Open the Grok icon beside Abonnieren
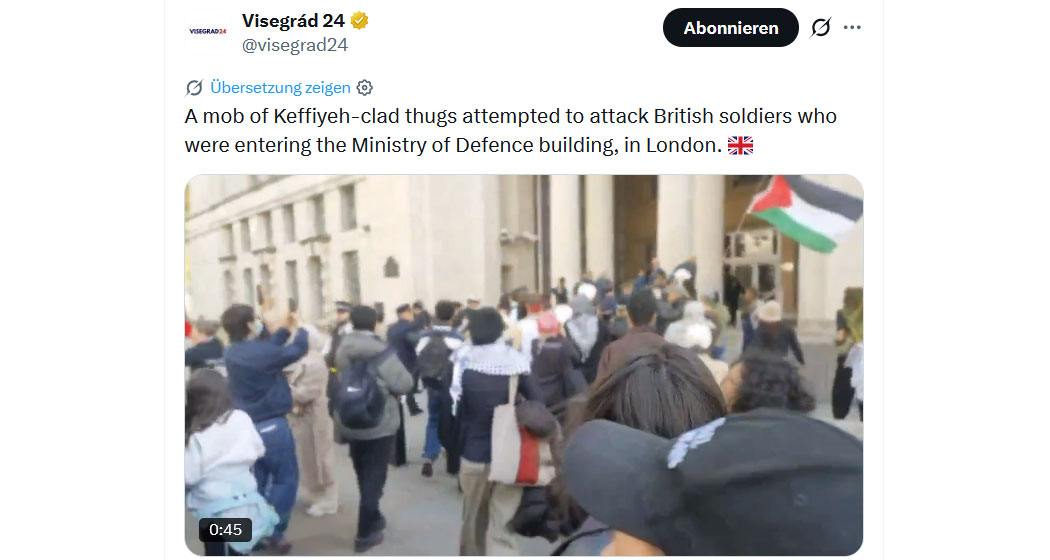1050x560 pixels. 820,27
